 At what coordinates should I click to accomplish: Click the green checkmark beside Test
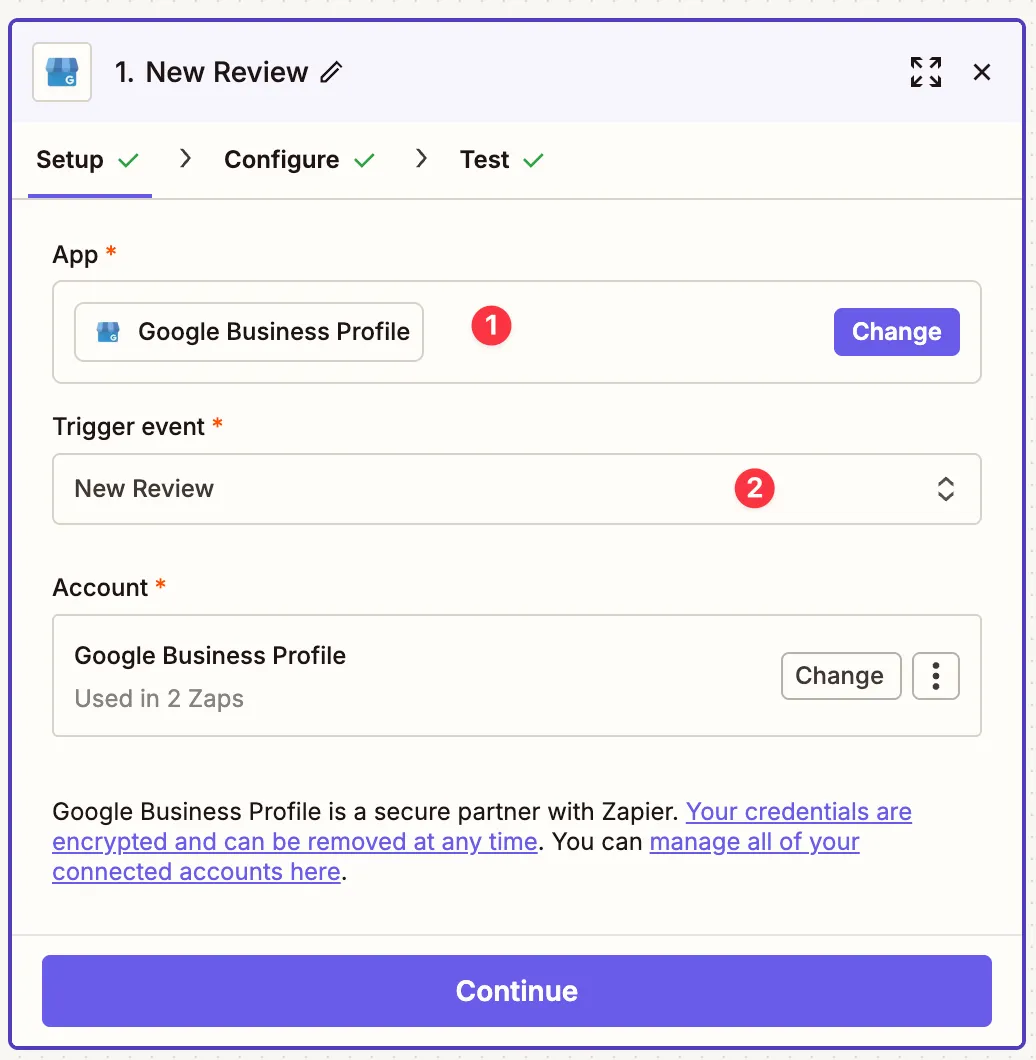(533, 160)
